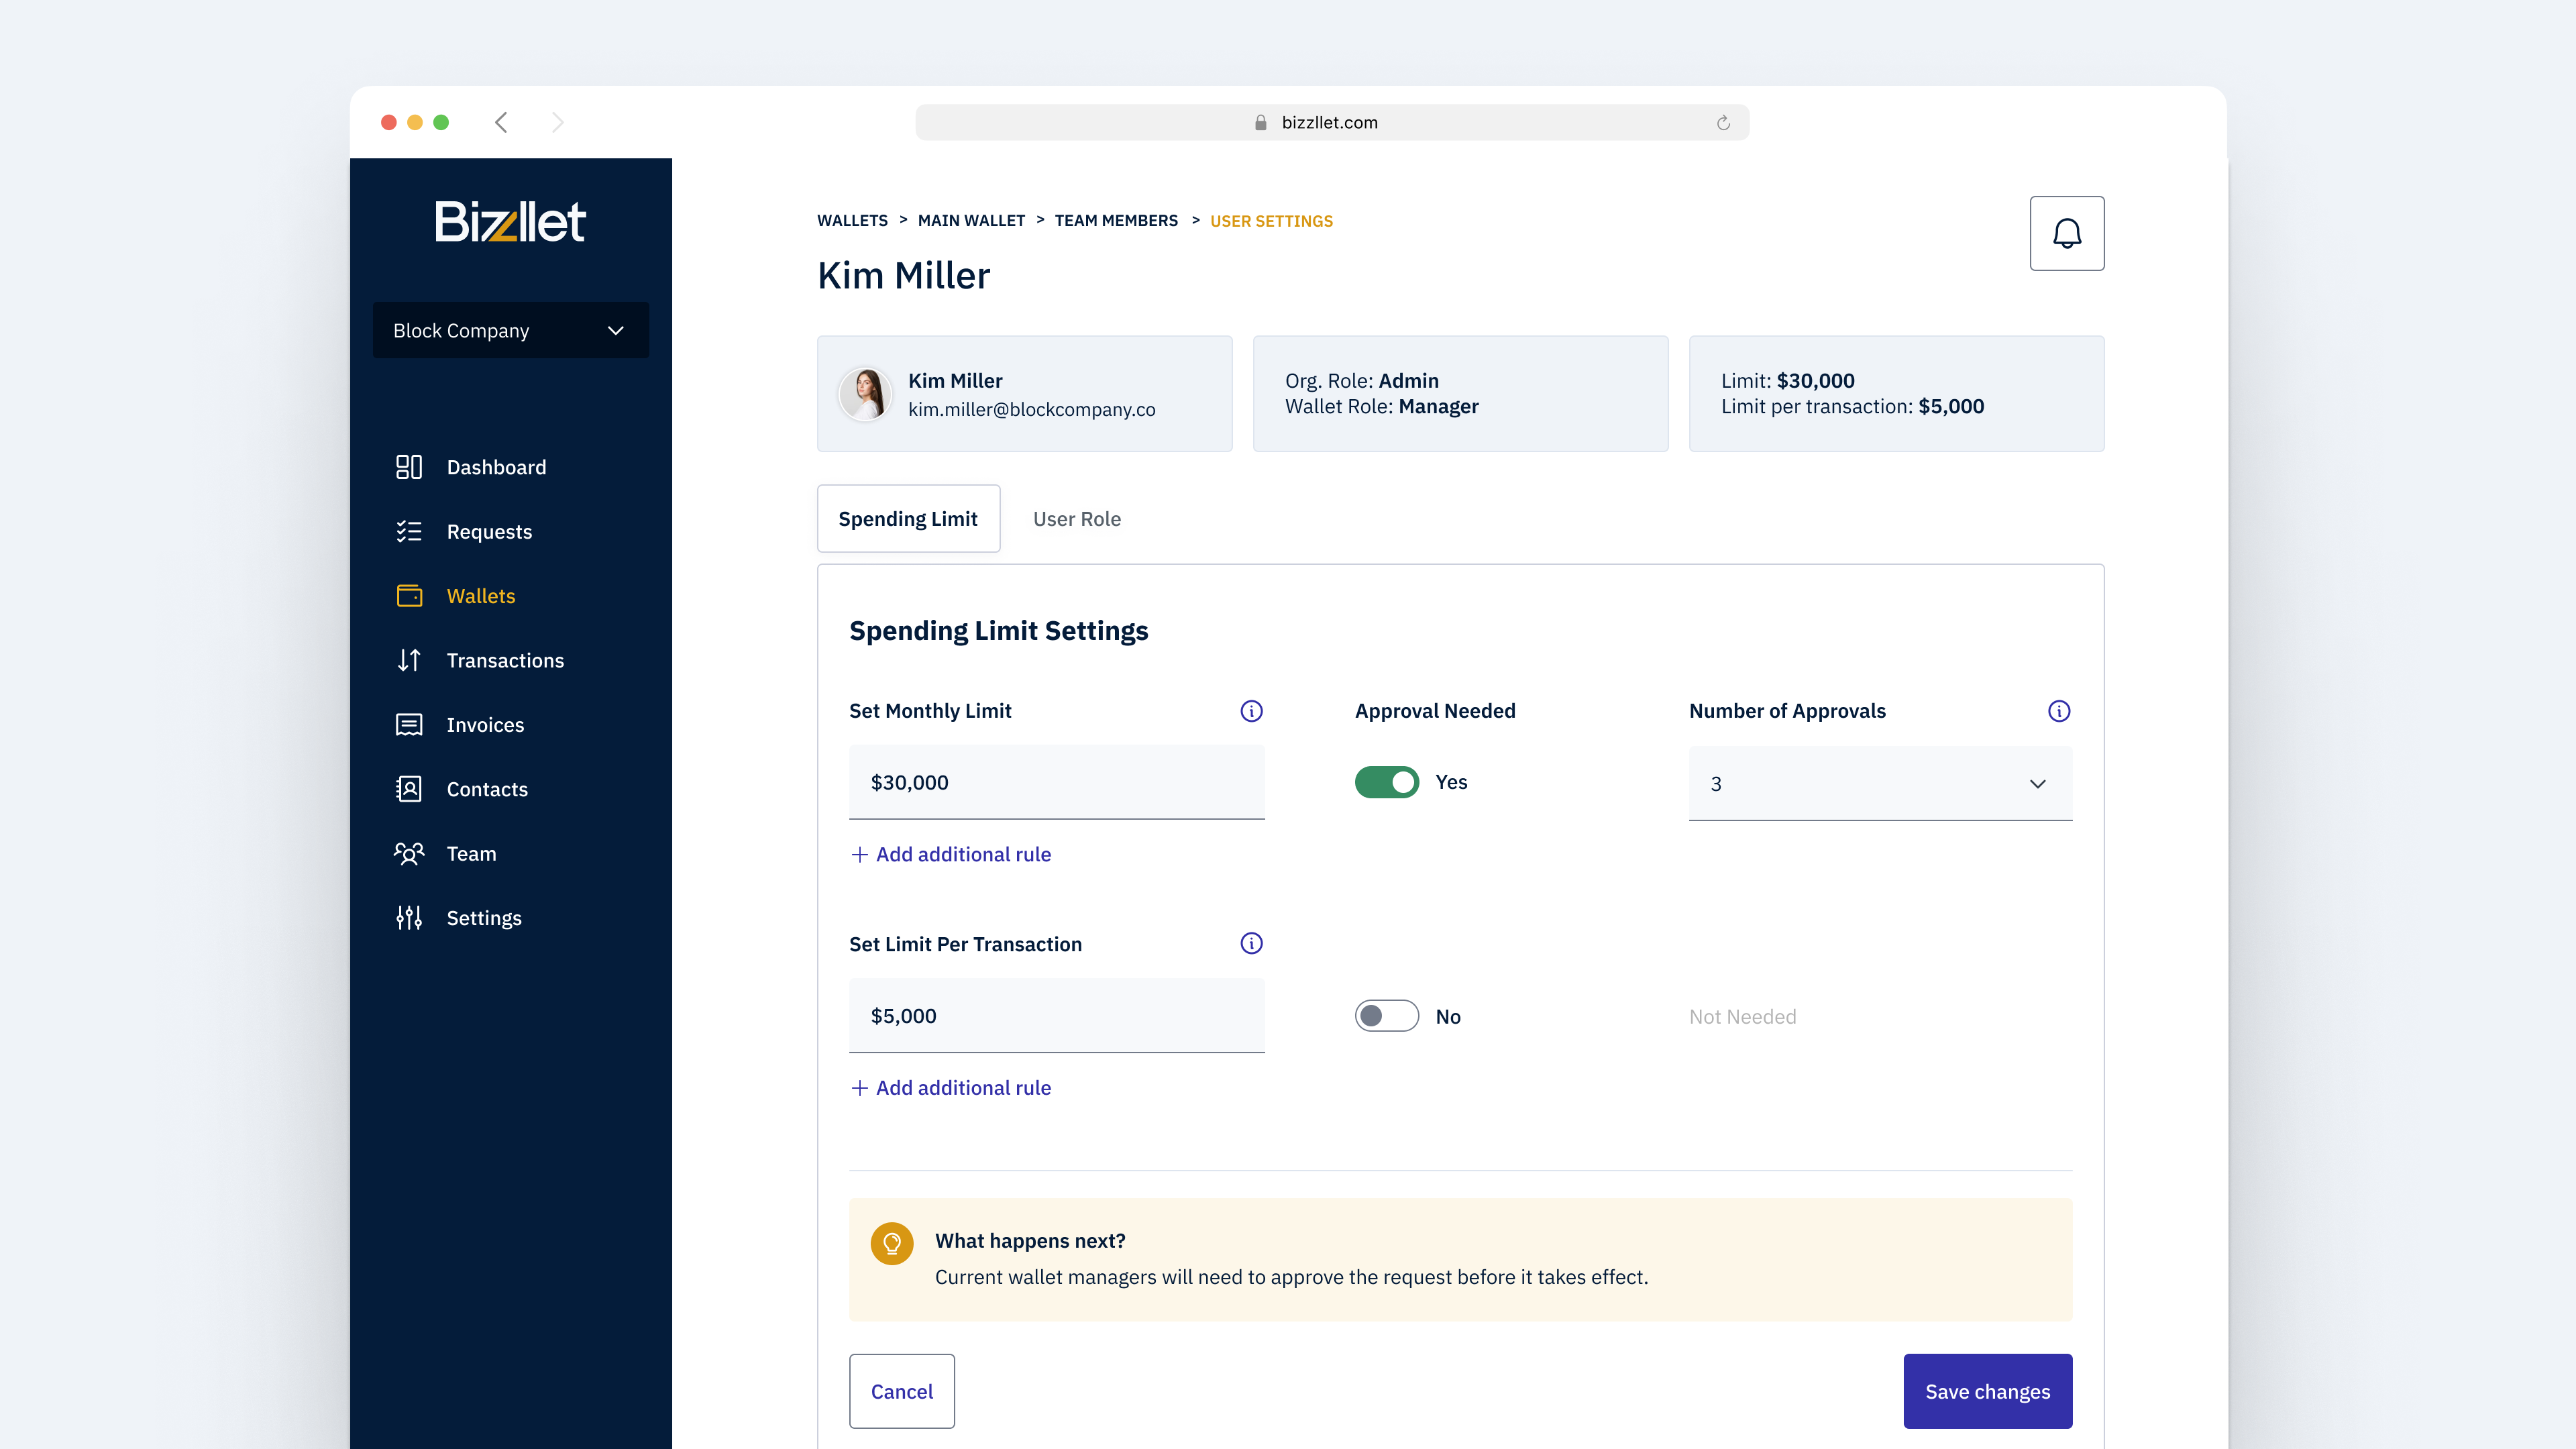The height and width of the screenshot is (1449, 2576).
Task: Click the 'Limit: $30,000' summary text
Action: click(1787, 380)
